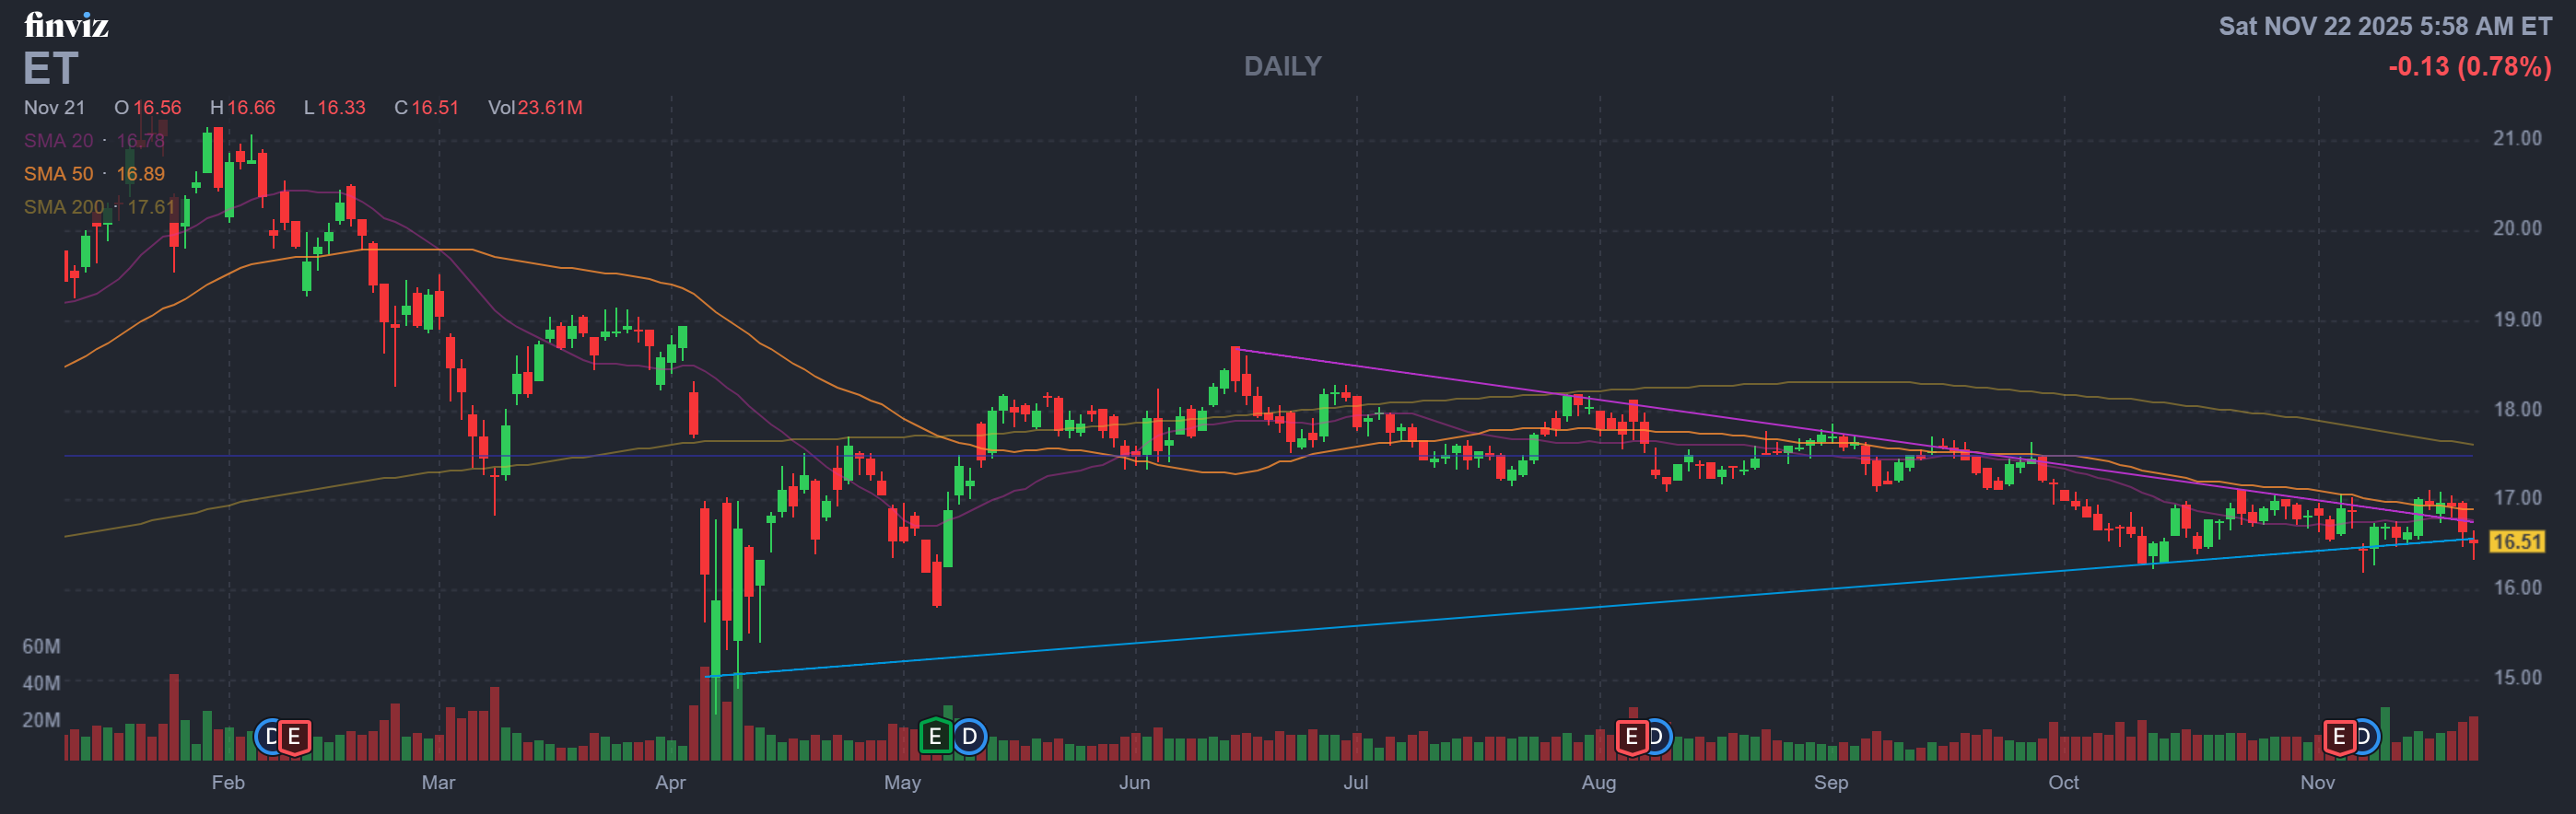Click the 60M volume axis label
The width and height of the screenshot is (2576, 814).
[x=41, y=647]
